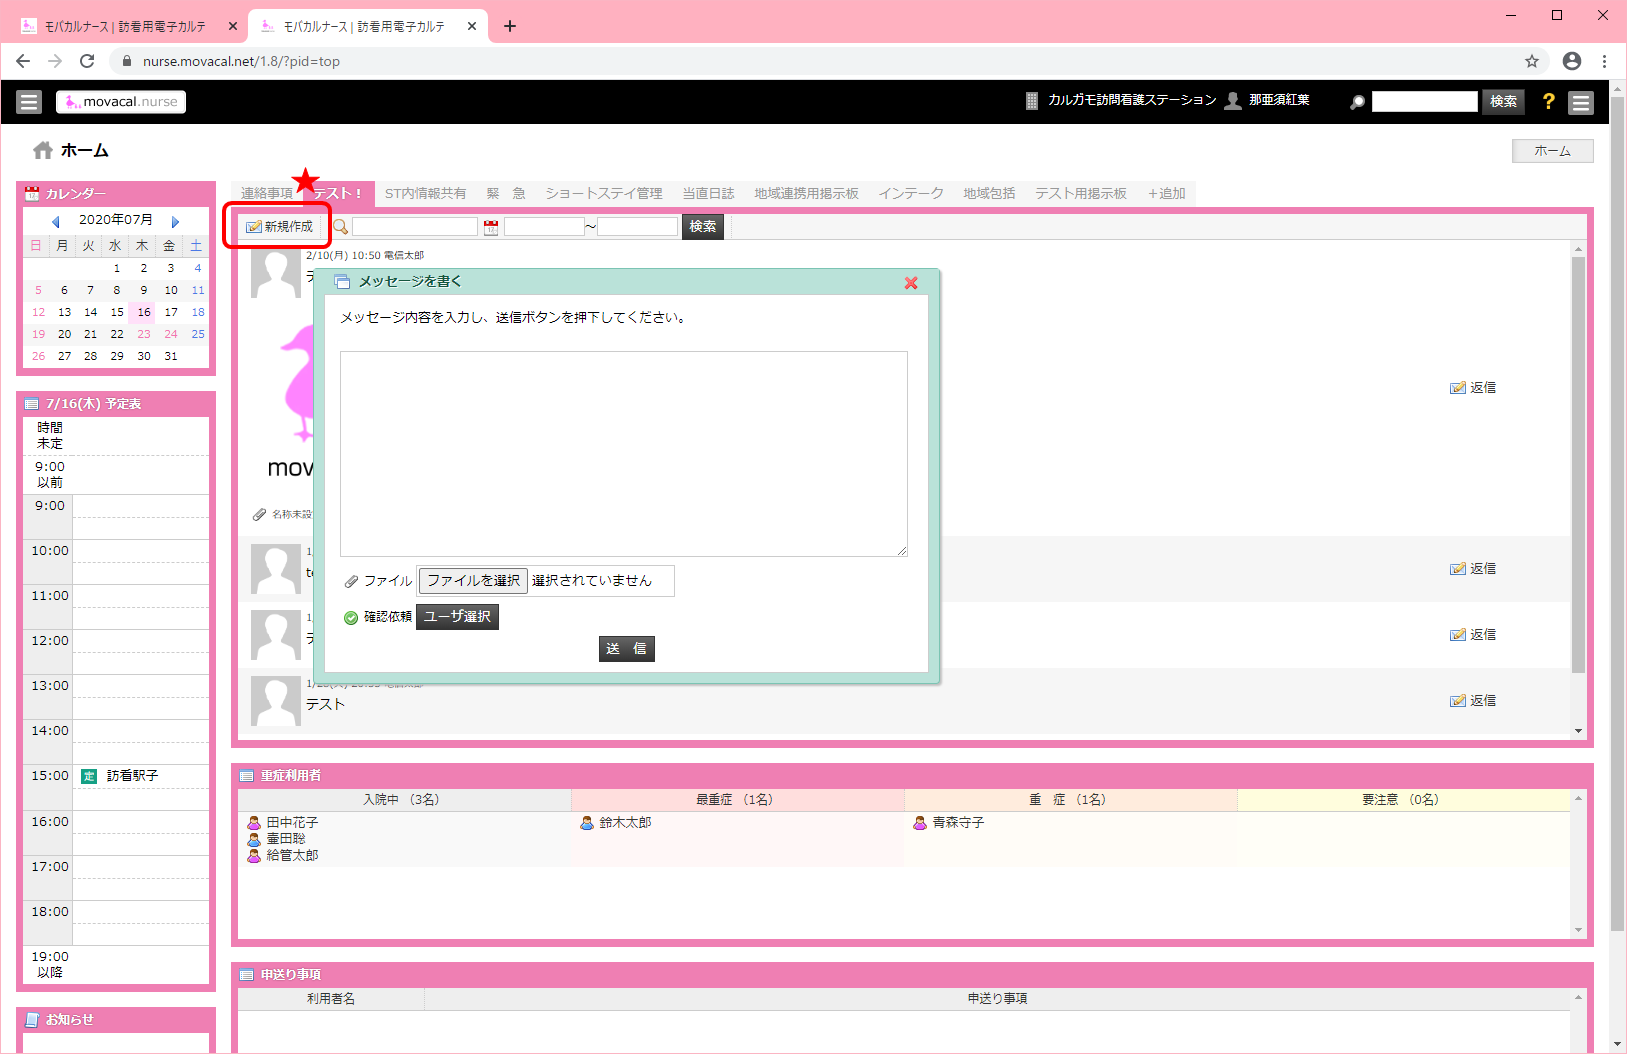Click the 確認依頼 green check icon
1627x1054 pixels.
(351, 618)
